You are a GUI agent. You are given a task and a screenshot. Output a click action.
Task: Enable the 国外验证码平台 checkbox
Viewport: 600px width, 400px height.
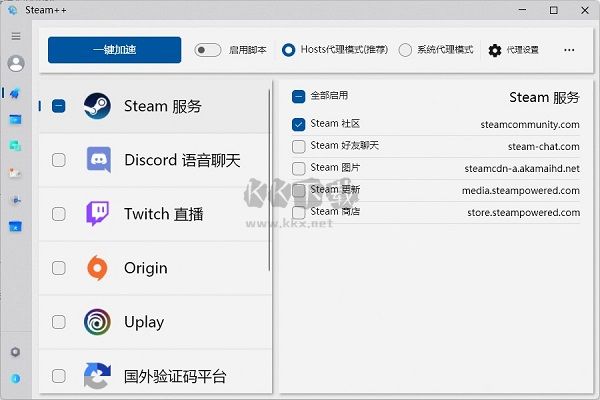pyautogui.click(x=59, y=376)
